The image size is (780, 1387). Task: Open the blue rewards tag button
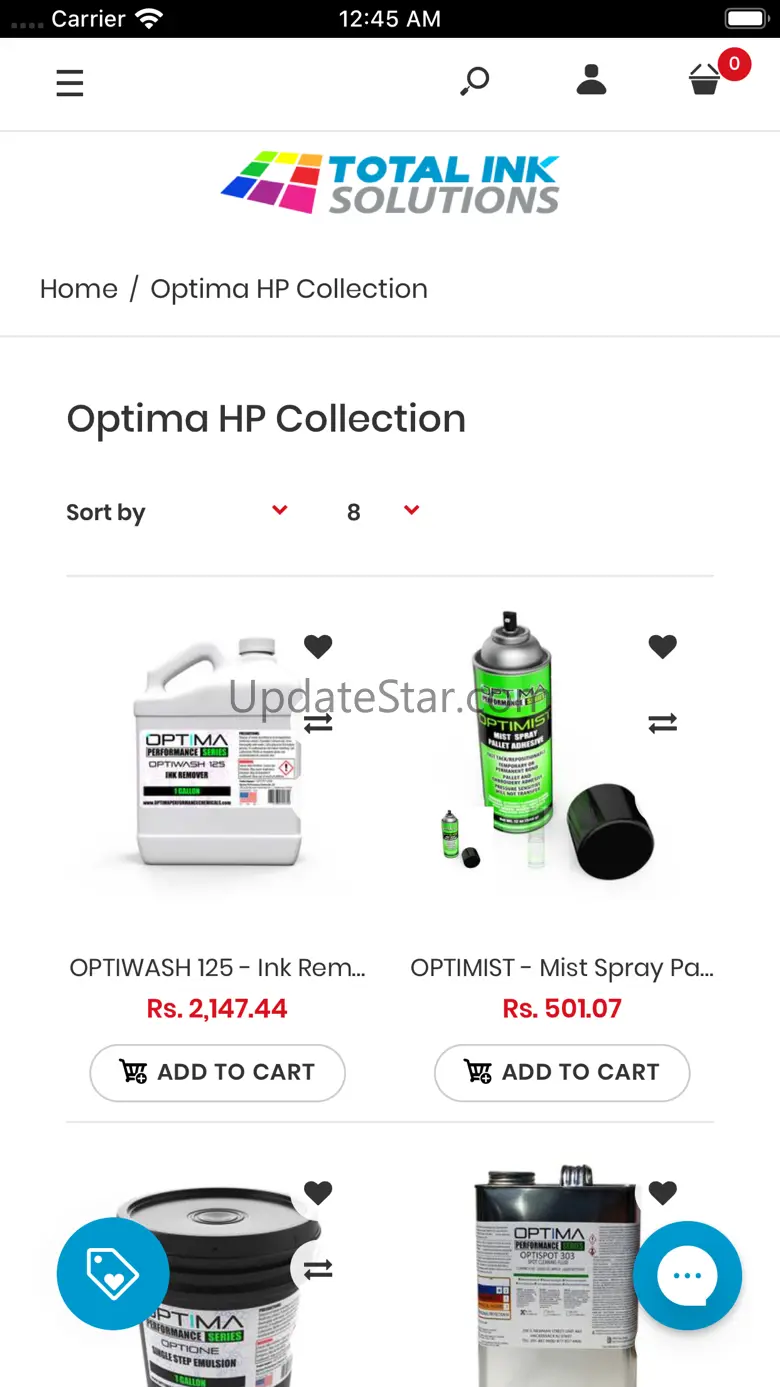point(112,1273)
